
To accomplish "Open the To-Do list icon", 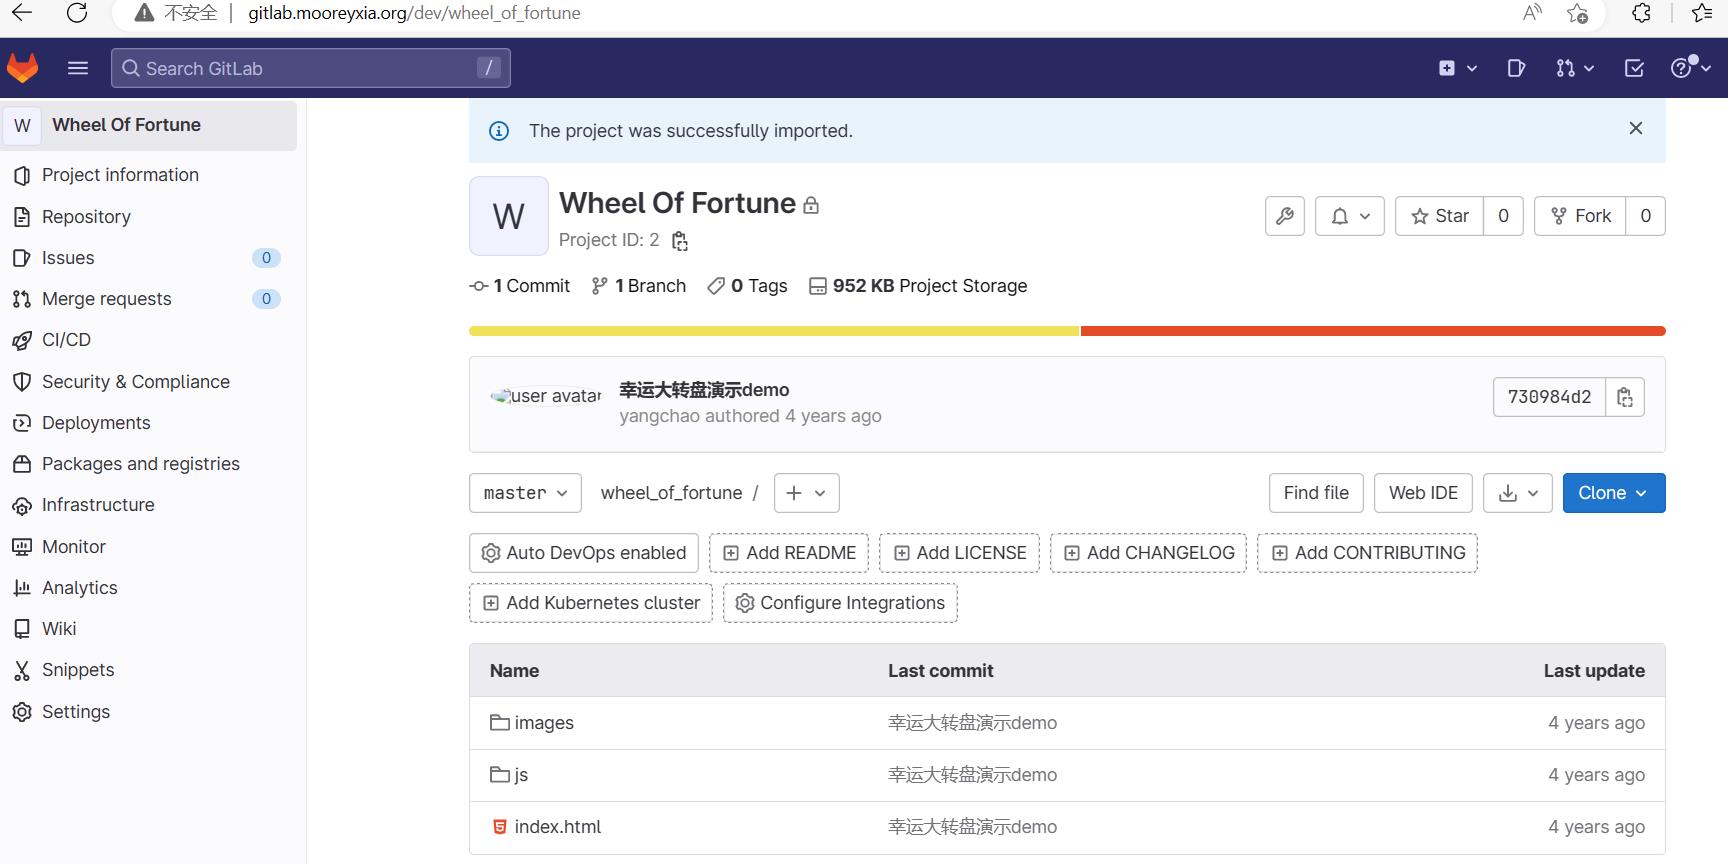I will pyautogui.click(x=1634, y=68).
